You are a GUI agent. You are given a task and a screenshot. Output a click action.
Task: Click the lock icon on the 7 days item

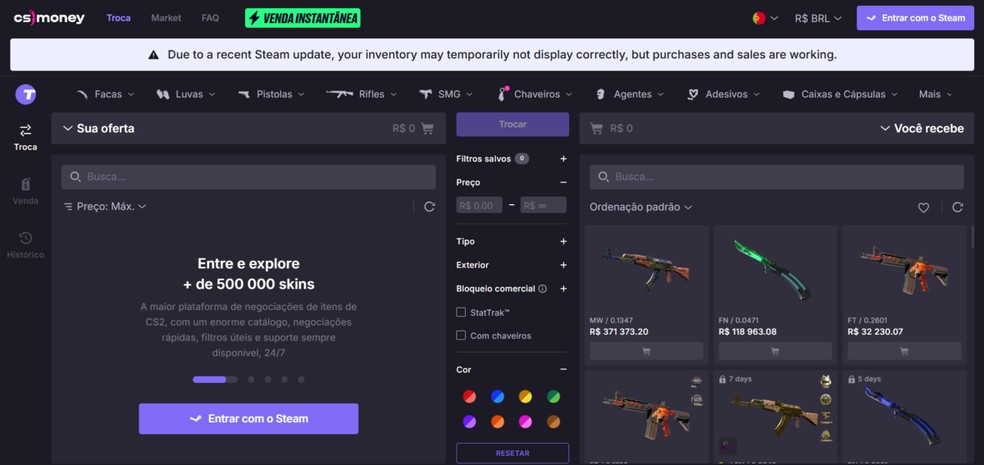click(722, 380)
